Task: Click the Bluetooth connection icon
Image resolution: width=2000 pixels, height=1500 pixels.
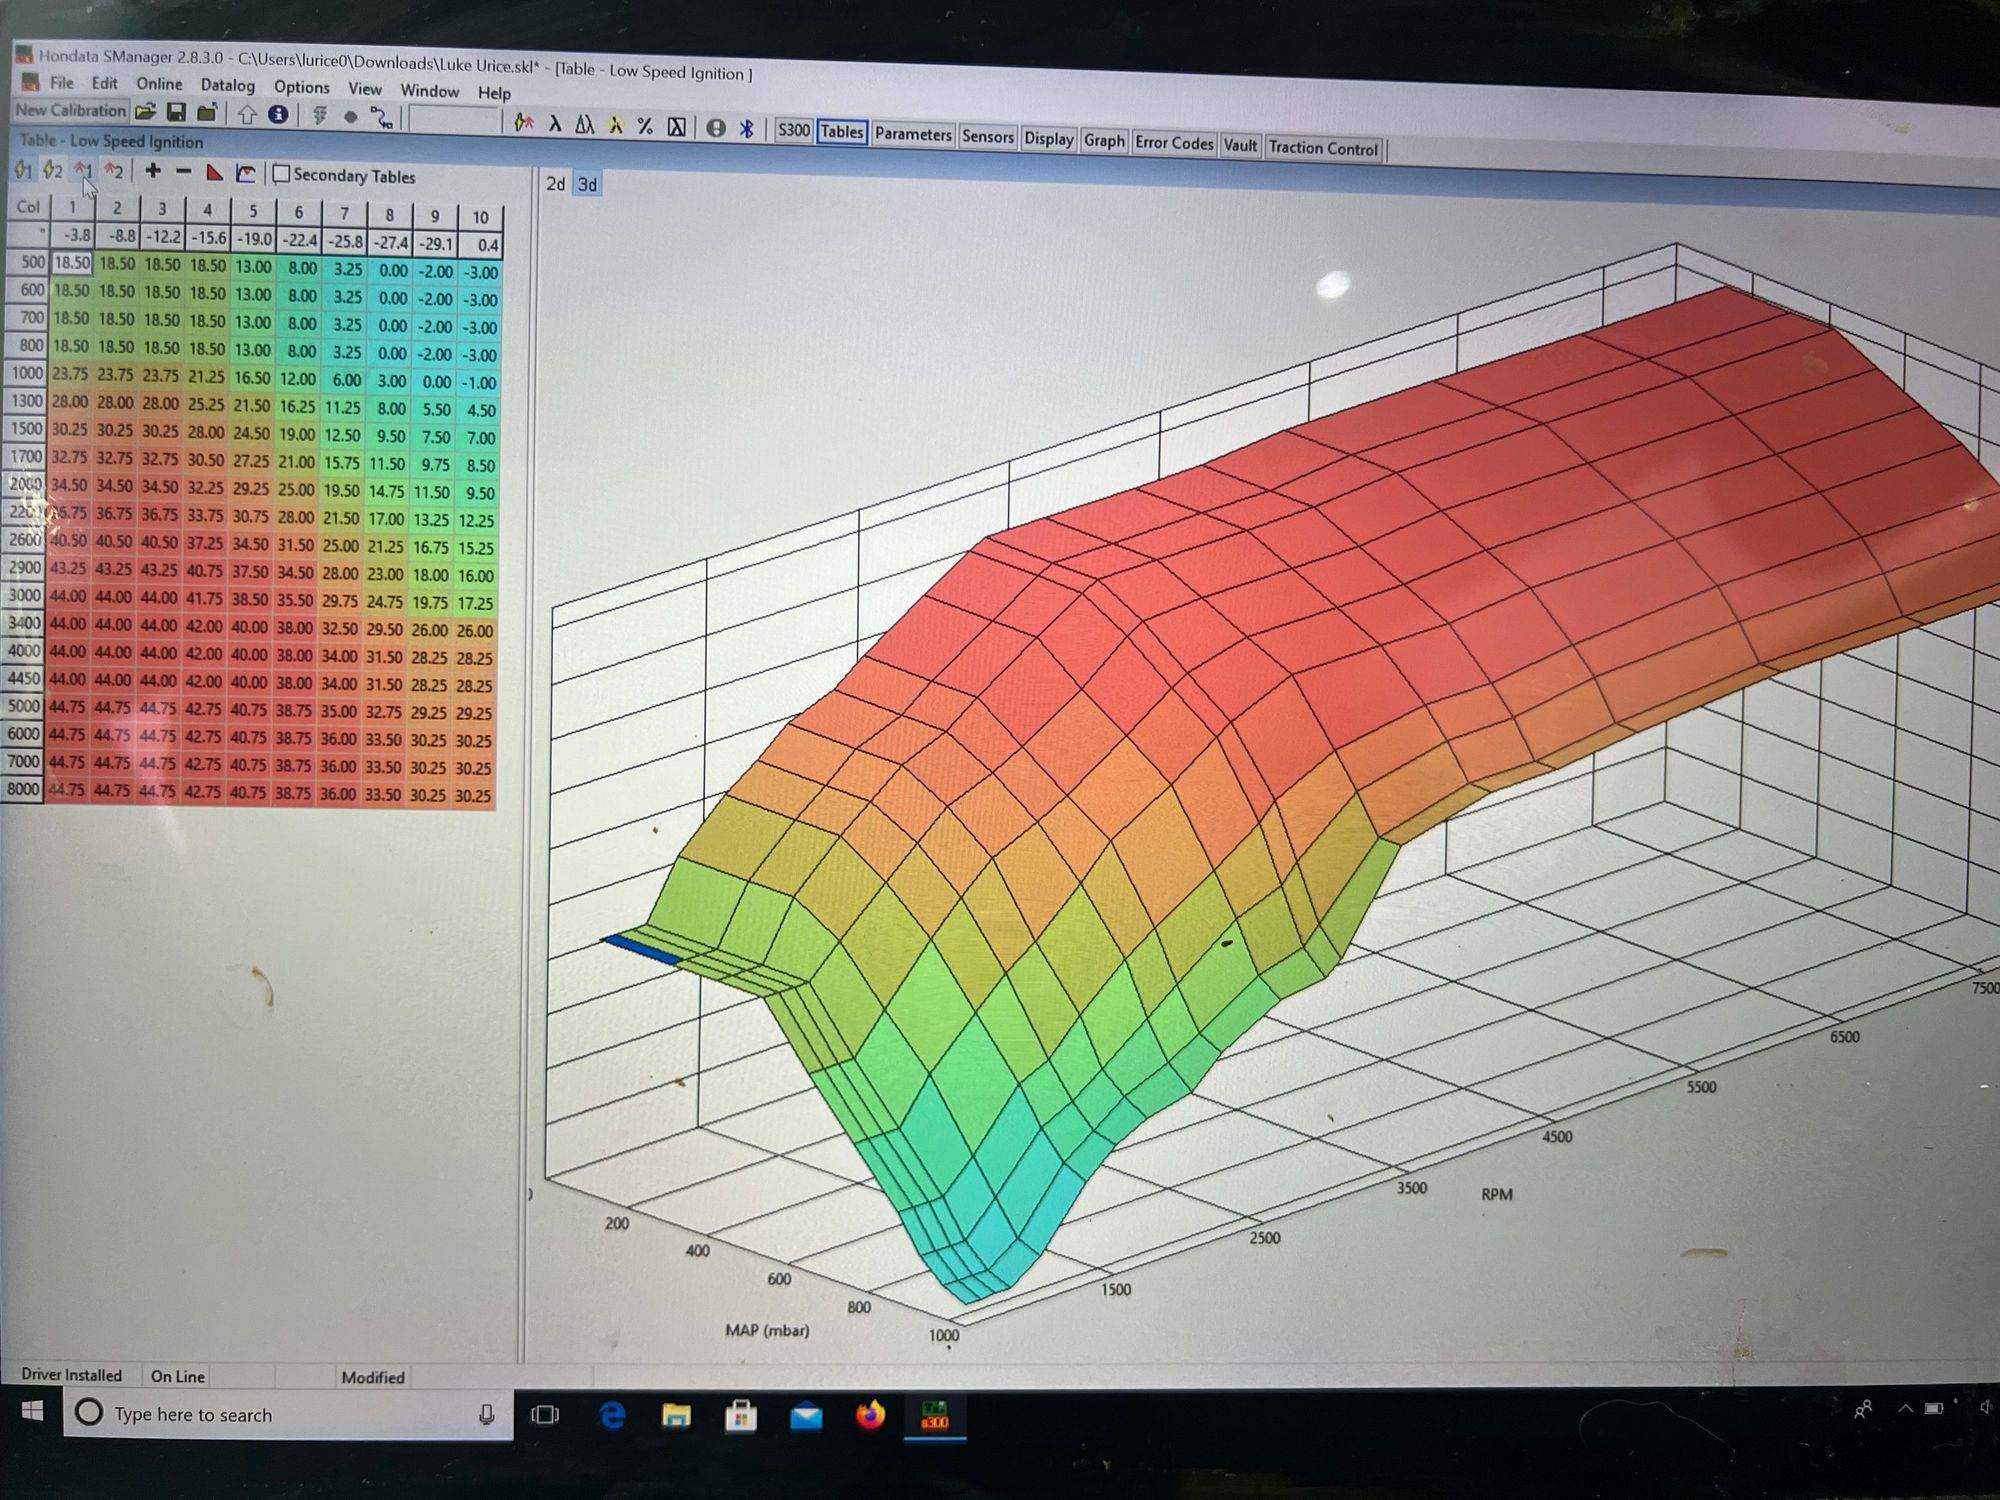Action: coord(746,128)
